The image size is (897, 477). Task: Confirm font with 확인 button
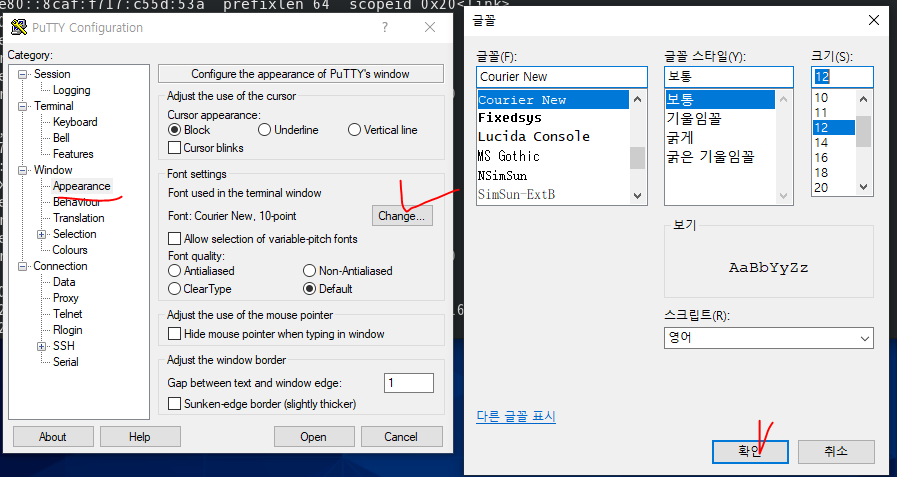[750, 451]
